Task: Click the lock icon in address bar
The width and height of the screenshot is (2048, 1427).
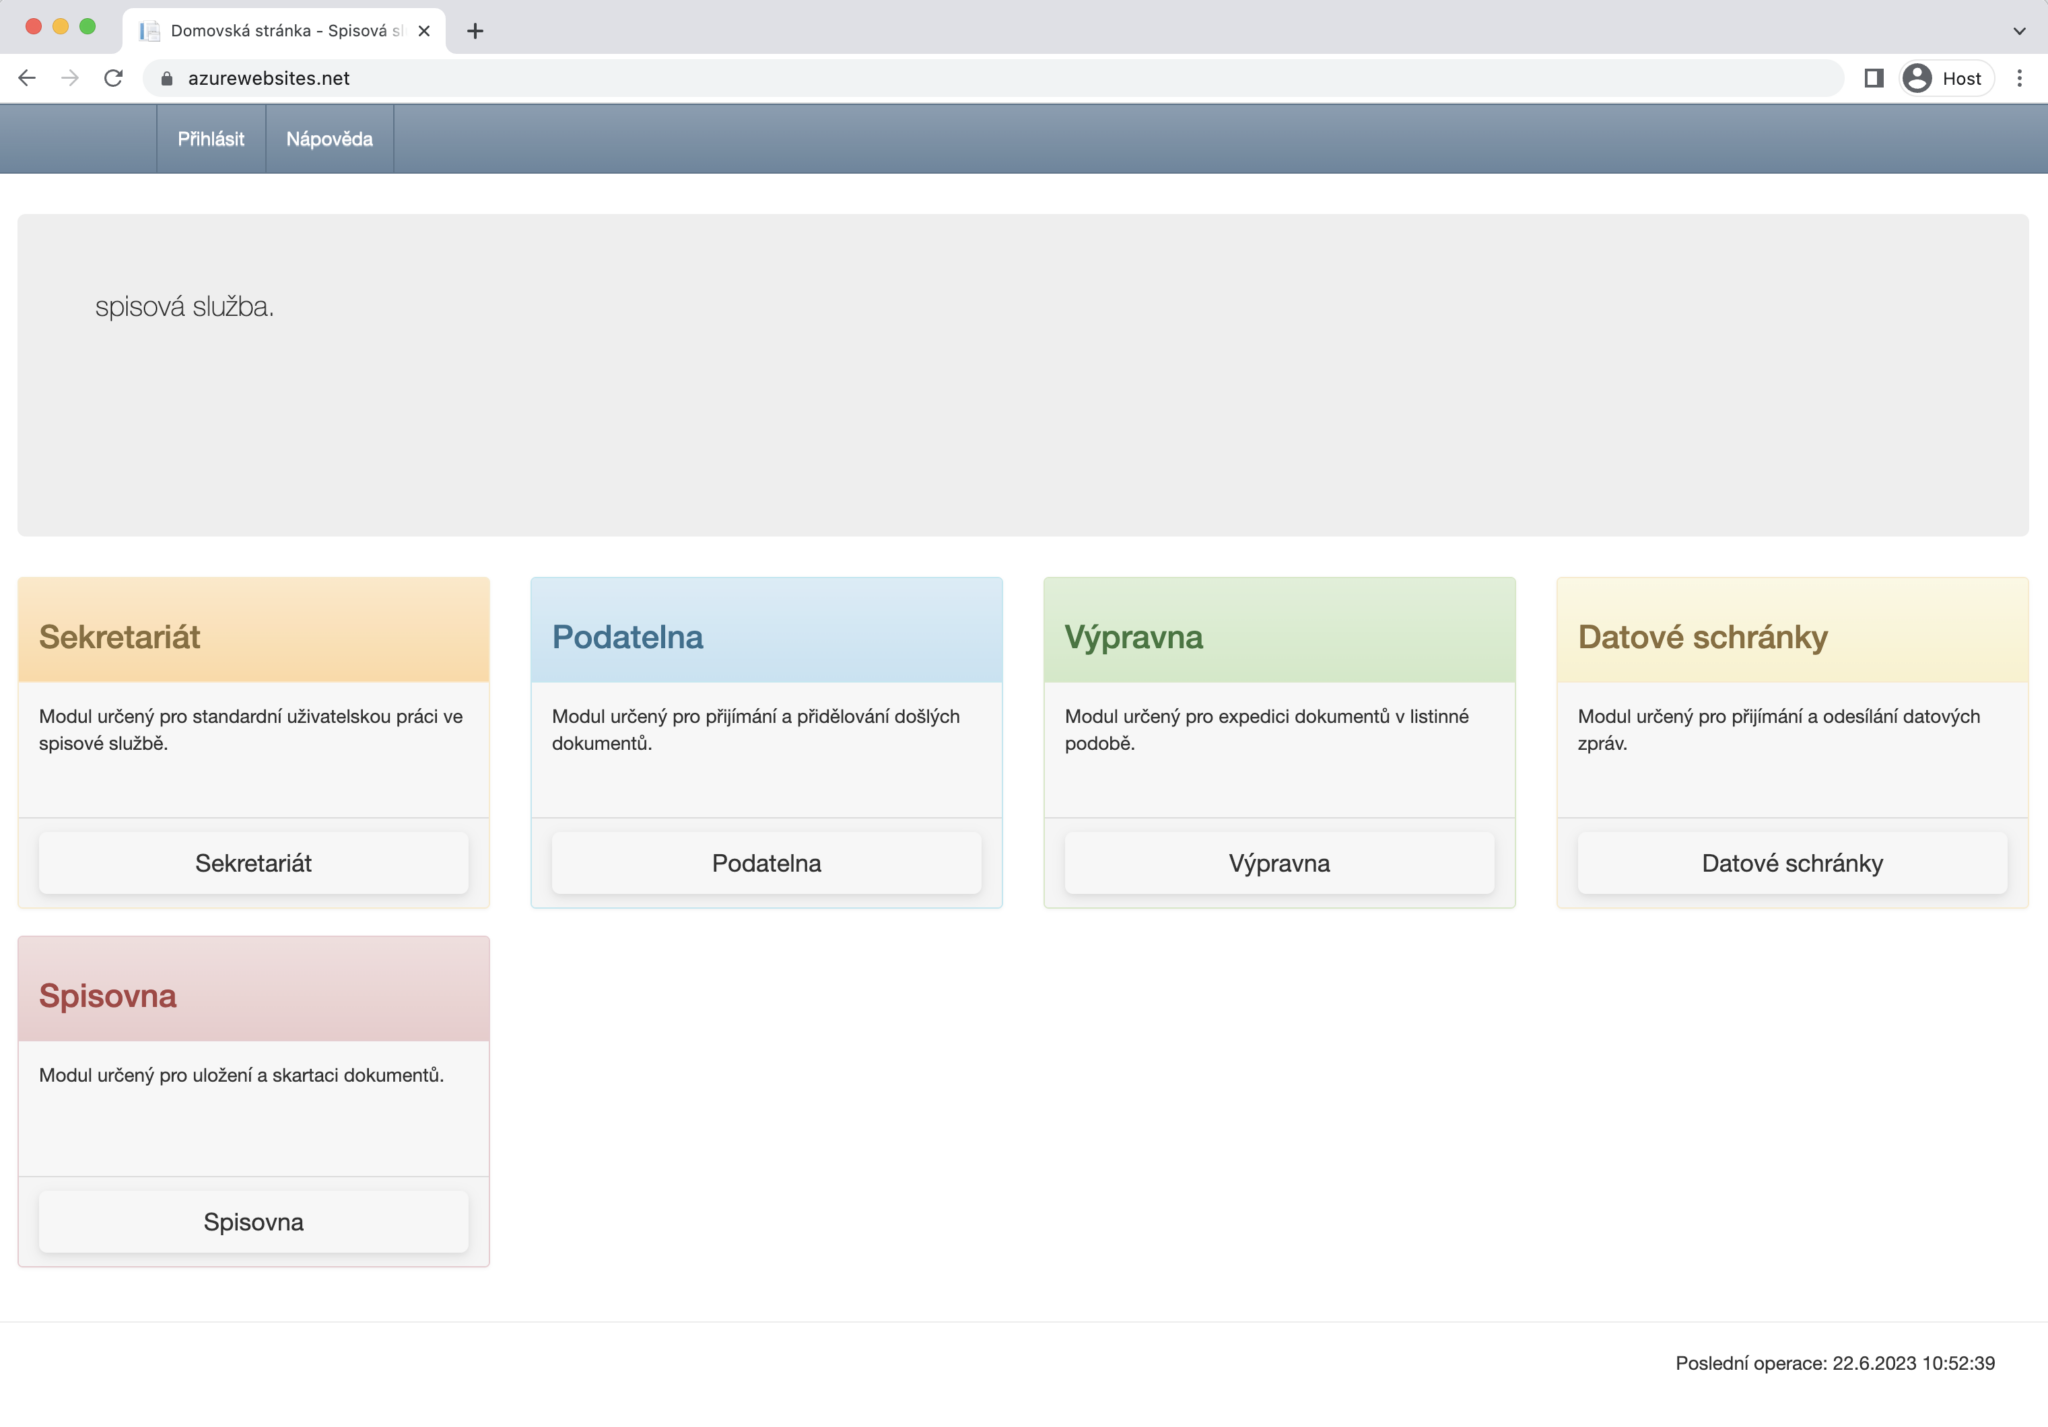Action: click(x=167, y=79)
